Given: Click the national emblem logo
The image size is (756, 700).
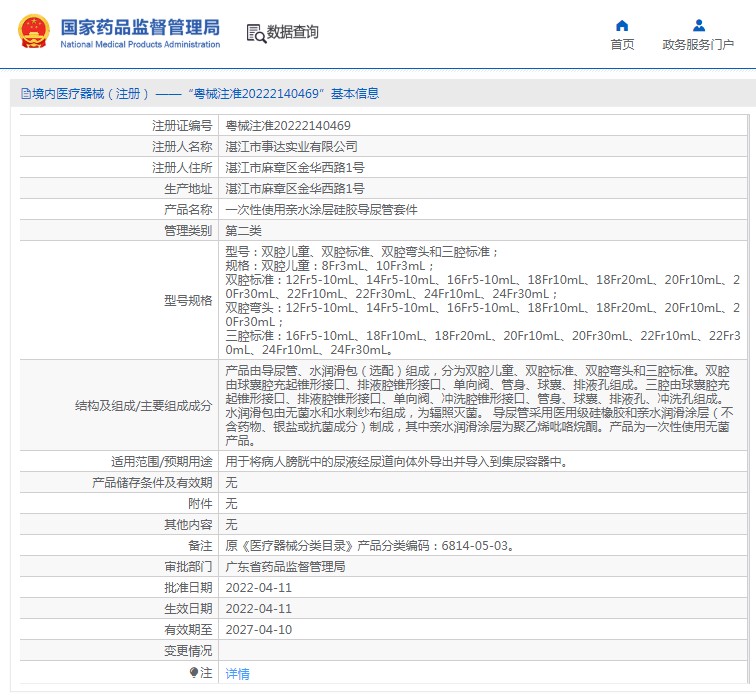Looking at the screenshot, I should click(x=34, y=31).
